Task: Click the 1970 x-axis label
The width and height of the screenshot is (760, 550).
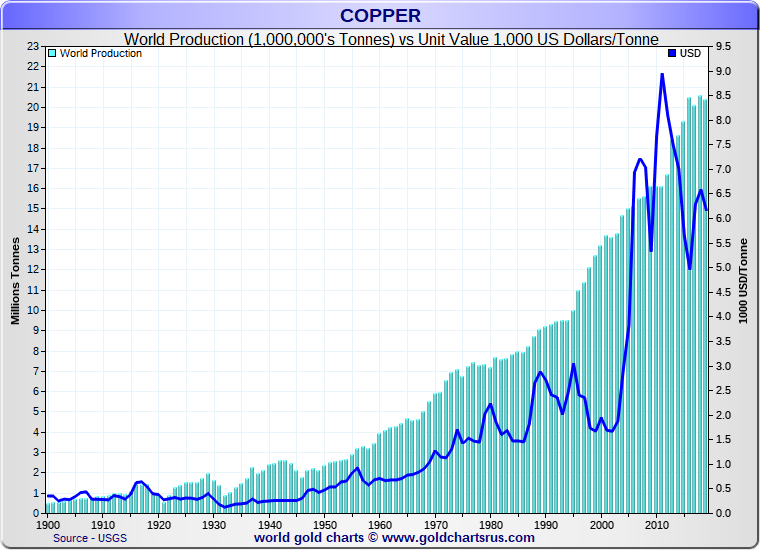Action: pyautogui.click(x=436, y=525)
